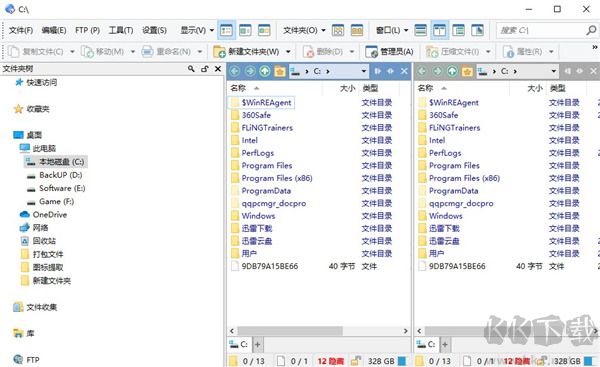Go up one level in left pane

pos(265,71)
